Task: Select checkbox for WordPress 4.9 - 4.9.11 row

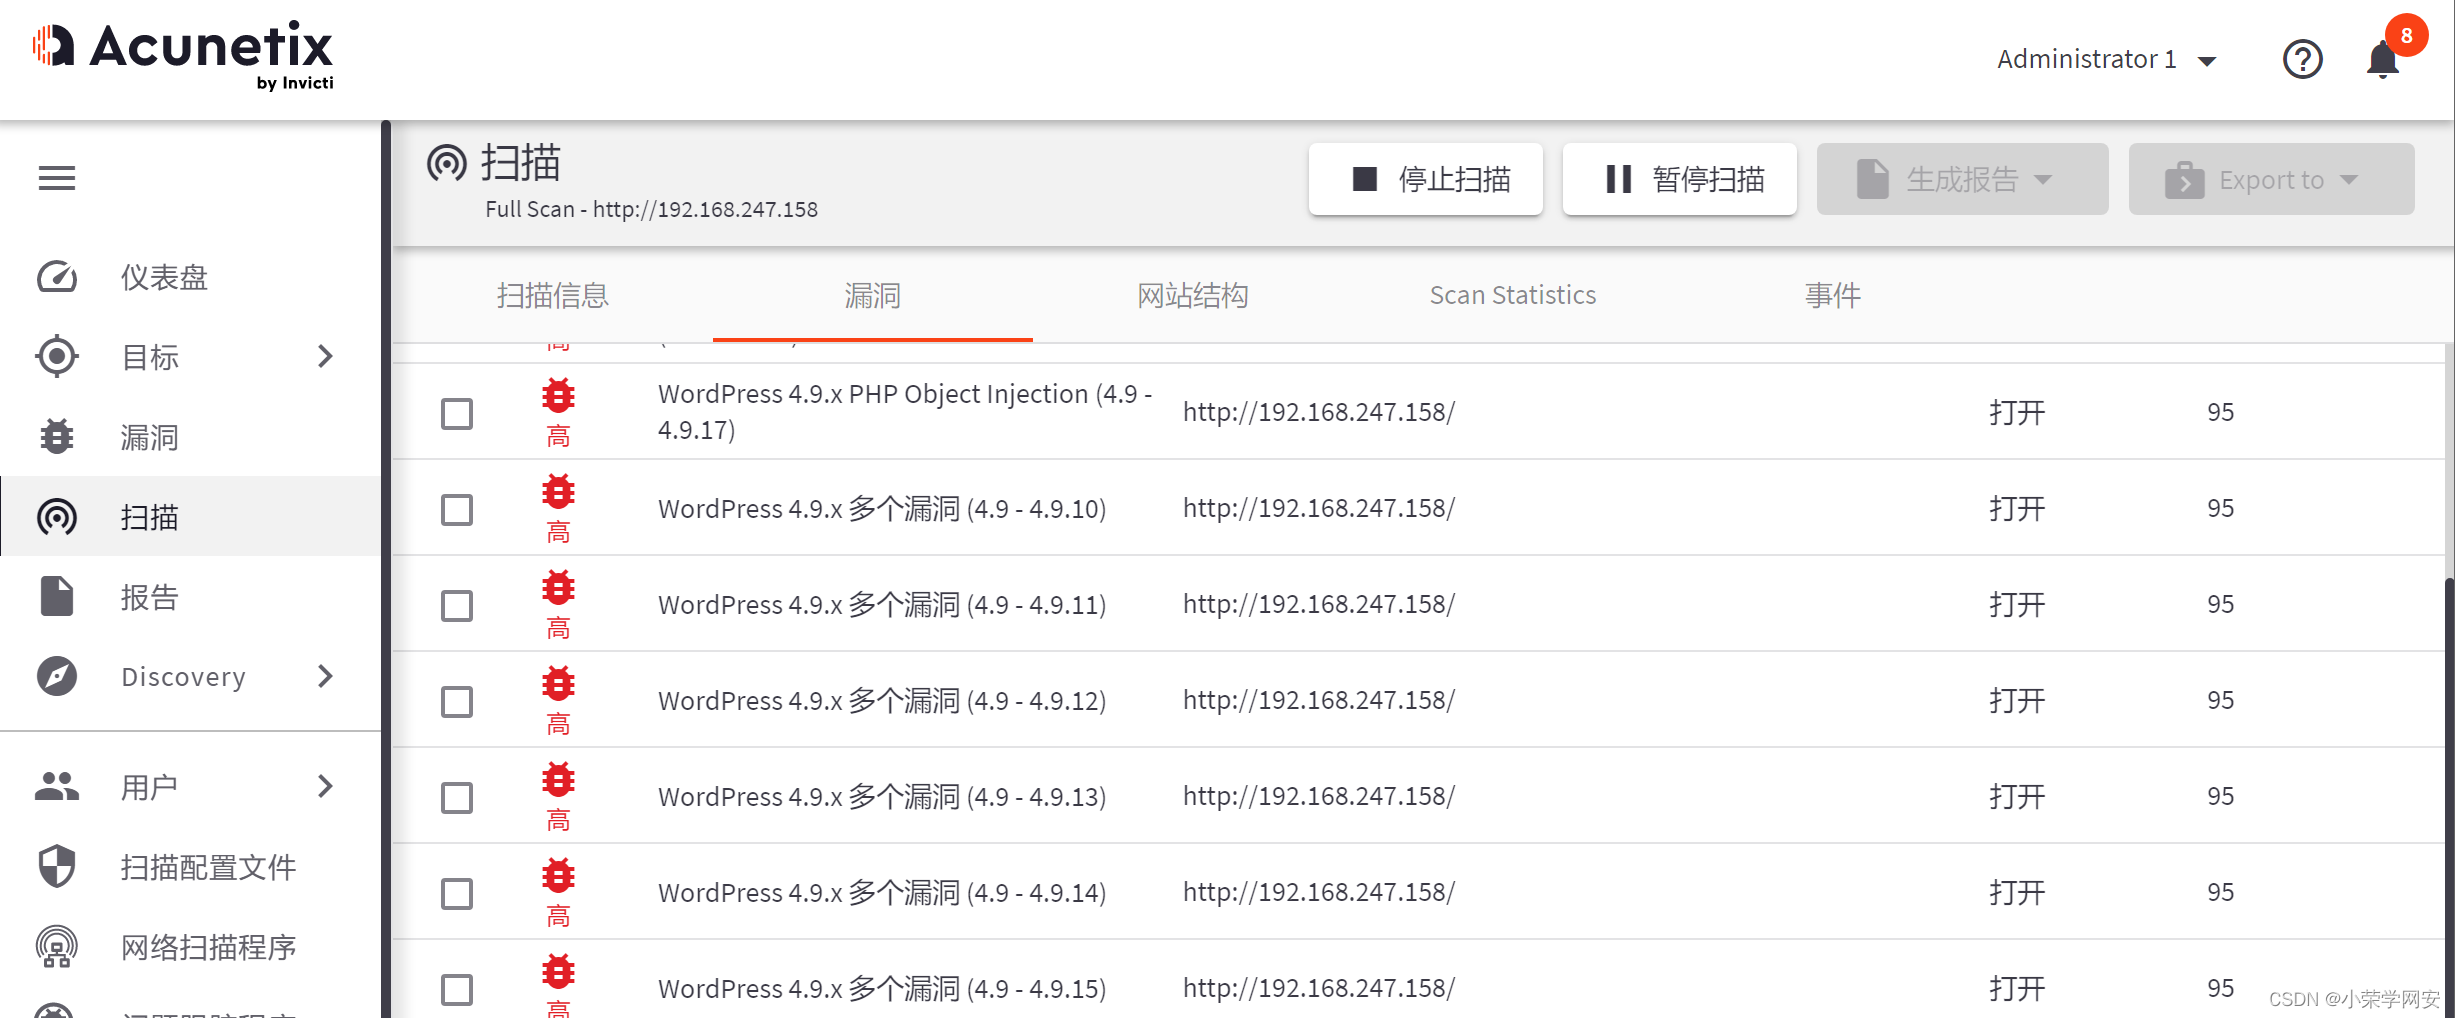Action: click(x=457, y=605)
